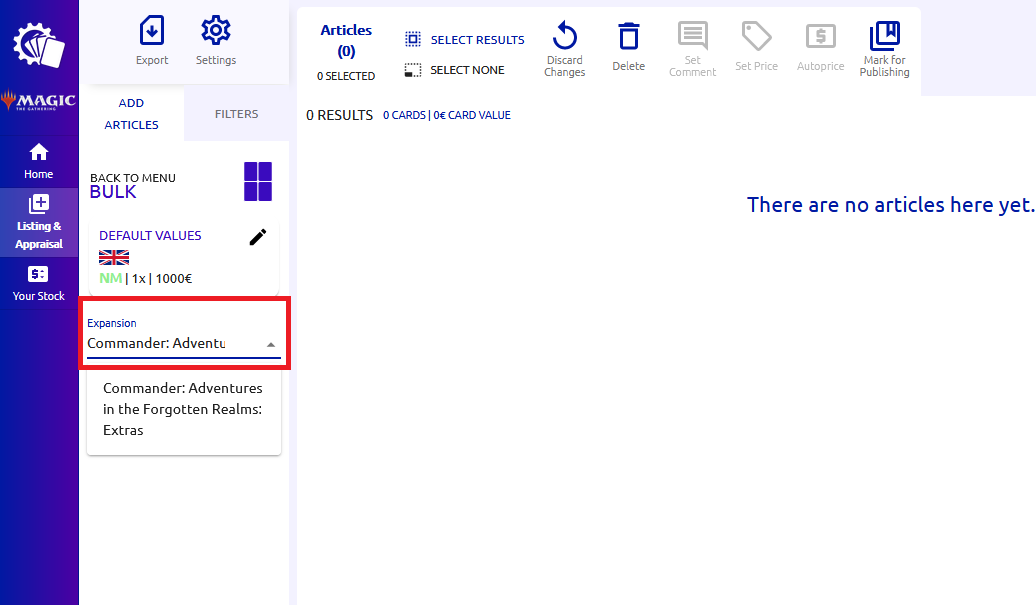Switch to the Add Articles tab
1036x605 pixels.
pyautogui.click(x=131, y=114)
